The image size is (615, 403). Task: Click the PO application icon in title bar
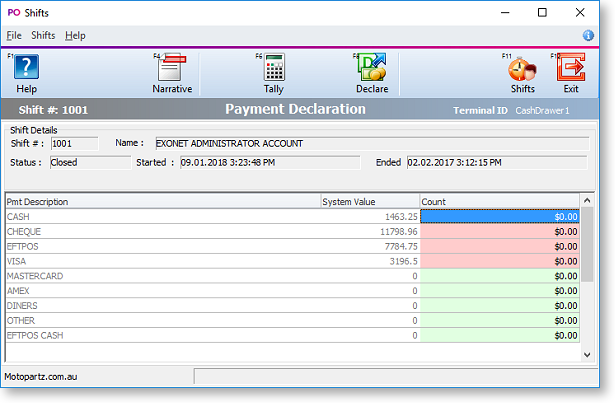pyautogui.click(x=13, y=13)
